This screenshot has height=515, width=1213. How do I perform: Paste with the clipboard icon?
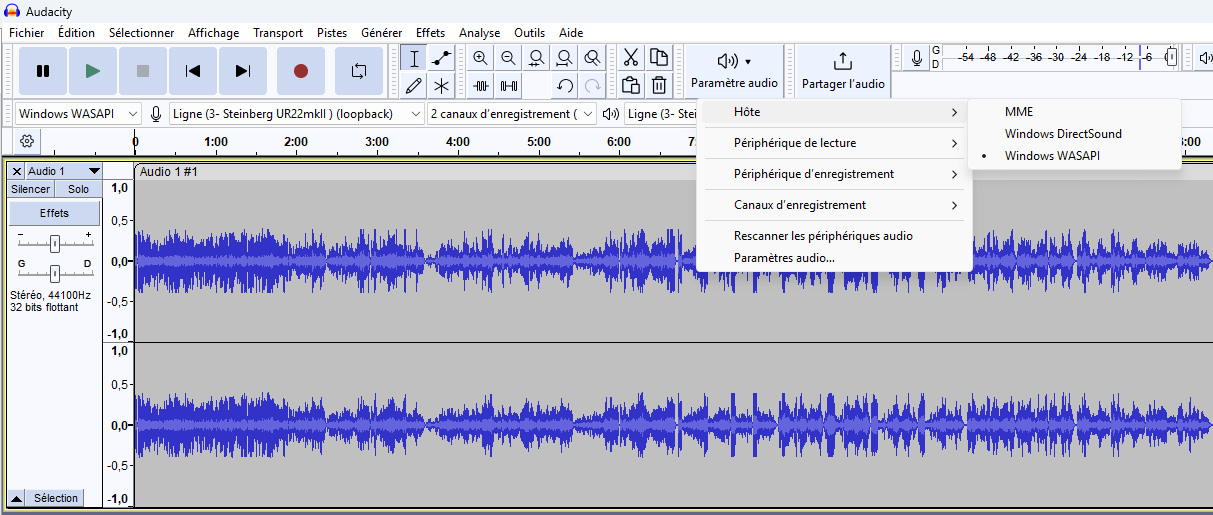point(631,85)
